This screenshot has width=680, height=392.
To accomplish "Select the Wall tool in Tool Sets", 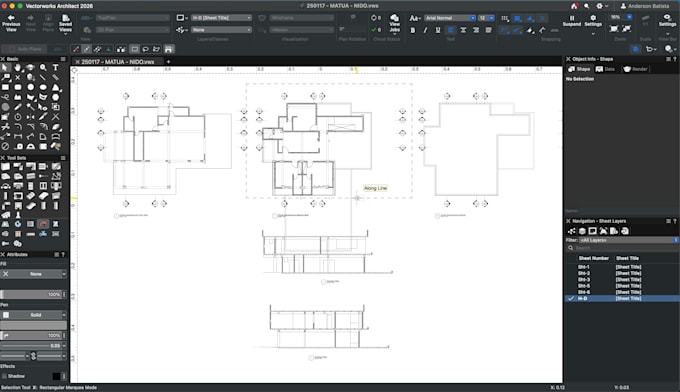I will (x=5, y=167).
